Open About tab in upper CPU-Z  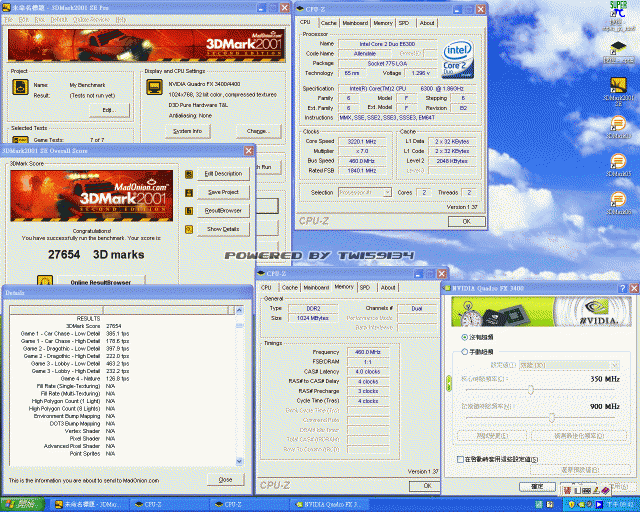pyautogui.click(x=427, y=23)
